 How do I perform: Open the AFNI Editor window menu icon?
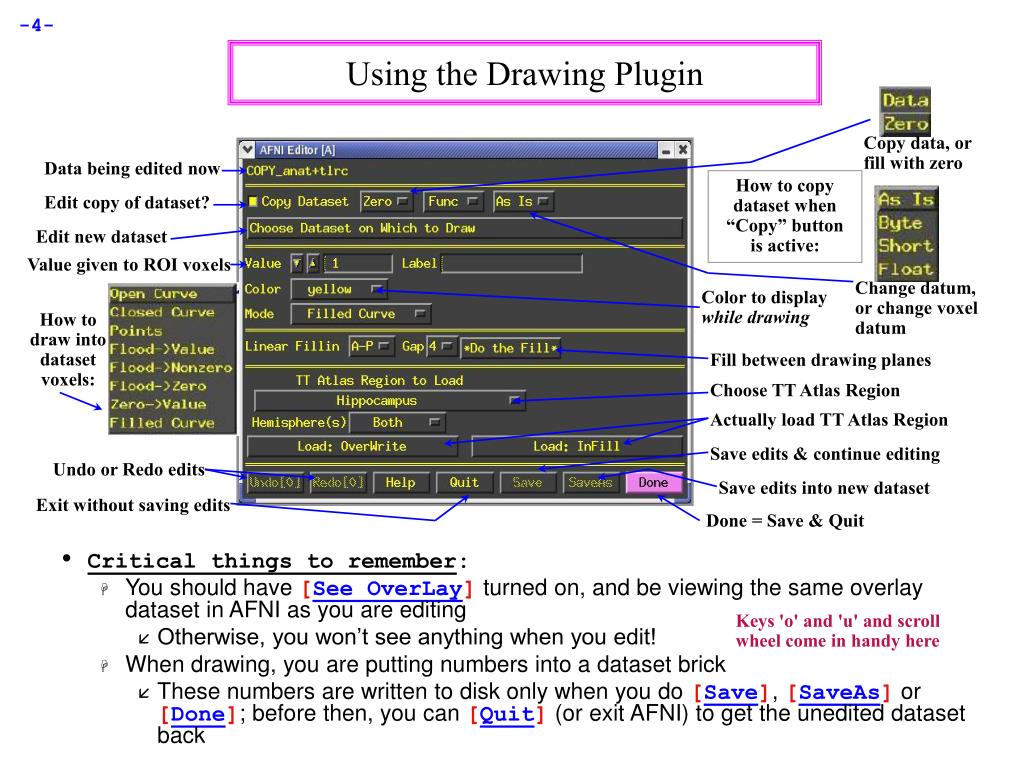point(247,150)
